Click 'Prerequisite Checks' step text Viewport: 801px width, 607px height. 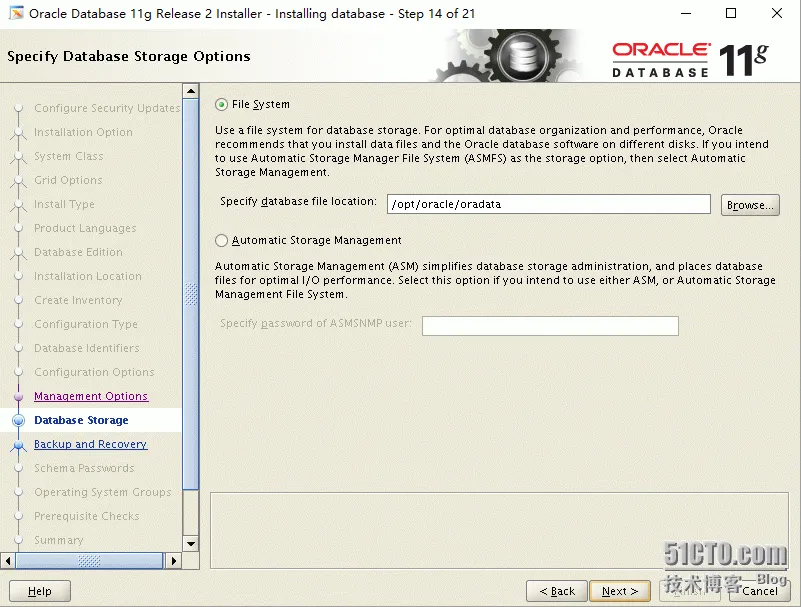tap(87, 516)
